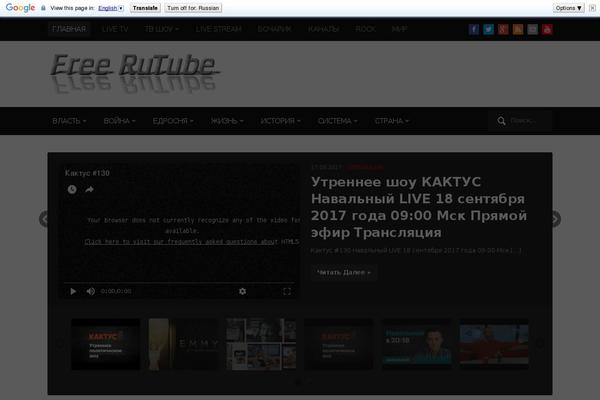The height and width of the screenshot is (400, 600).
Task: Expand the СТРАНА menu
Action: click(x=392, y=121)
